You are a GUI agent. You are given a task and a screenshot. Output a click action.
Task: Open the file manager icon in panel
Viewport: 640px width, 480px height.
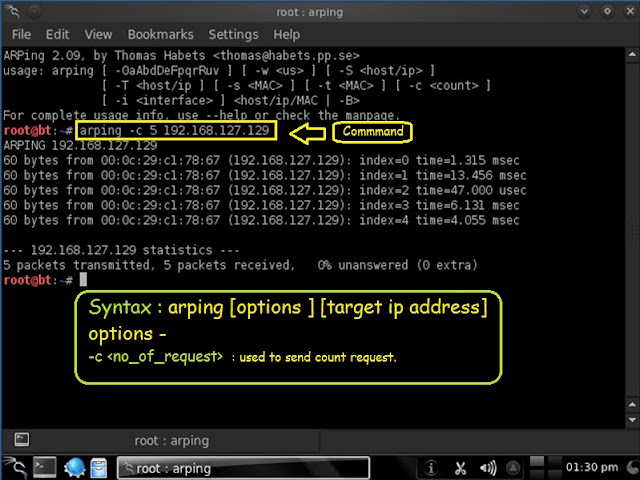(x=98, y=468)
